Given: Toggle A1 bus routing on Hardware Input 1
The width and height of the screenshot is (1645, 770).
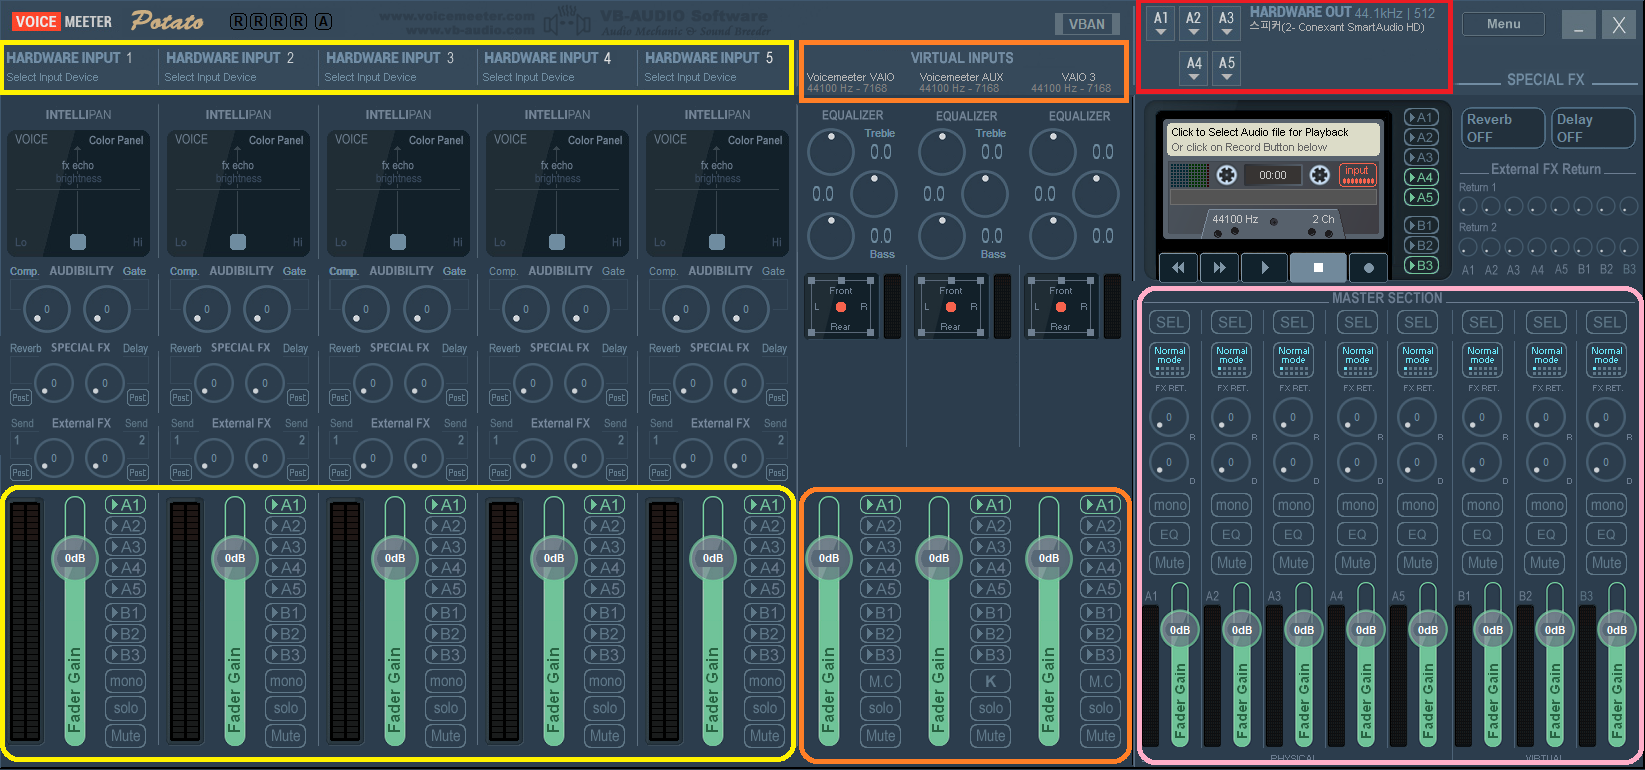Looking at the screenshot, I should 126,505.
